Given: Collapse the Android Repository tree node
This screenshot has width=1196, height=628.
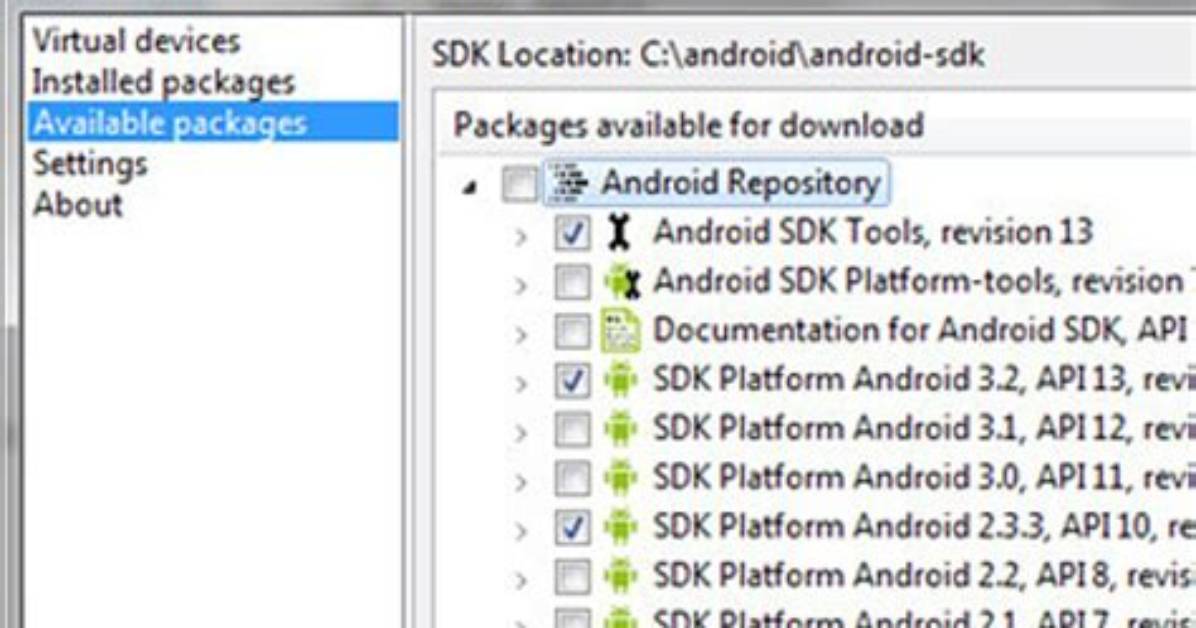Looking at the screenshot, I should tap(470, 185).
